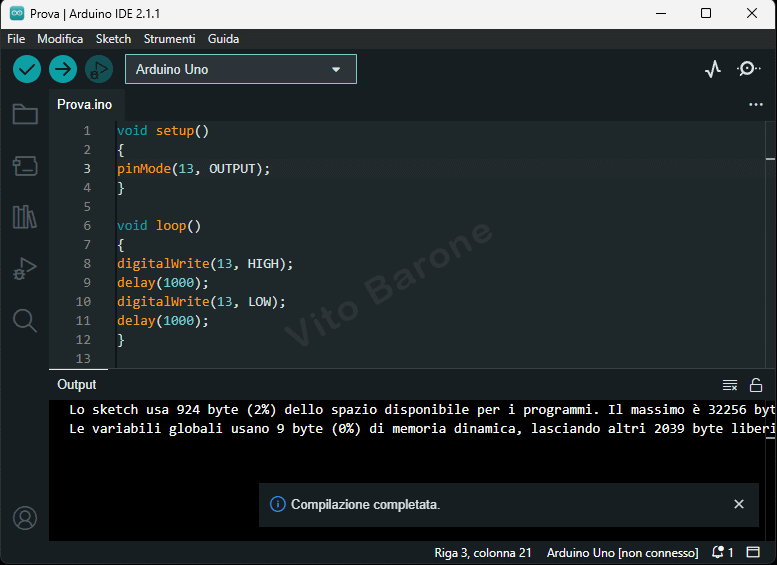The height and width of the screenshot is (565, 777).
Task: Click the Output panel vertical scrollbar
Action: coord(770,470)
